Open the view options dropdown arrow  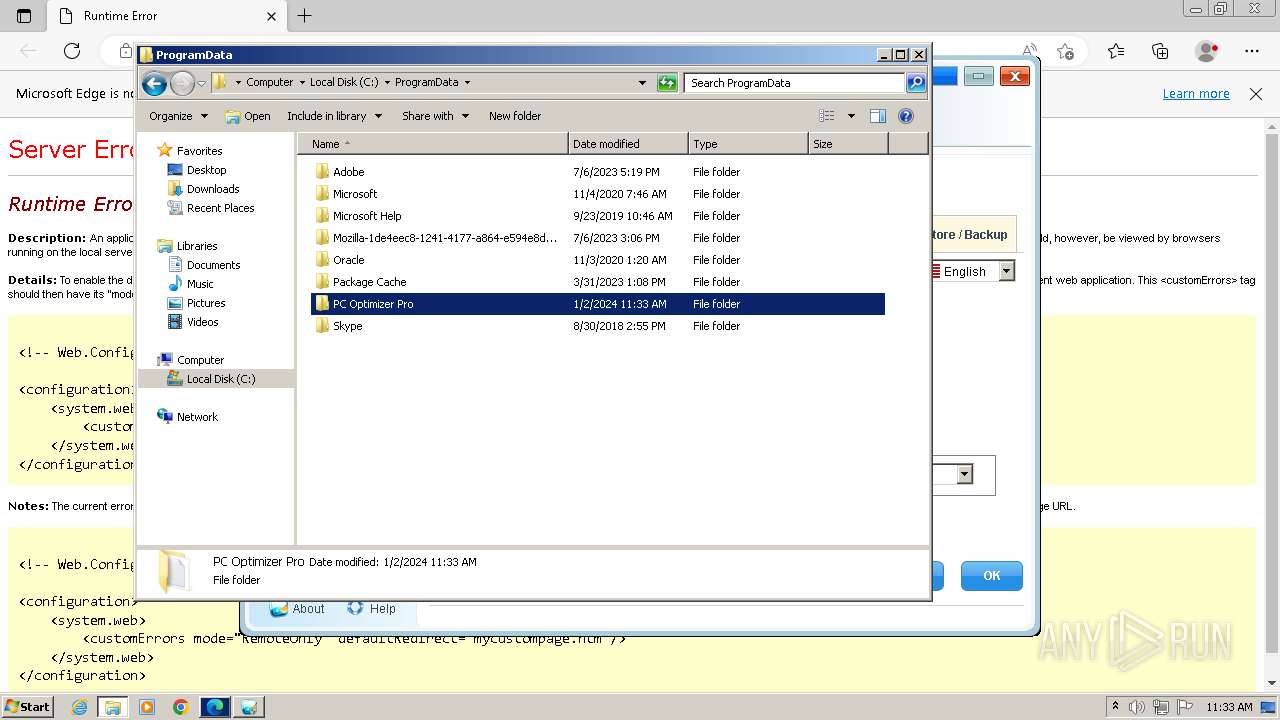(851, 116)
